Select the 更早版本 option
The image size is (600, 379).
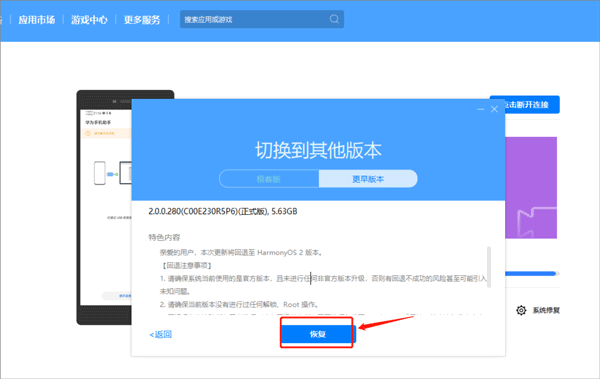click(368, 179)
